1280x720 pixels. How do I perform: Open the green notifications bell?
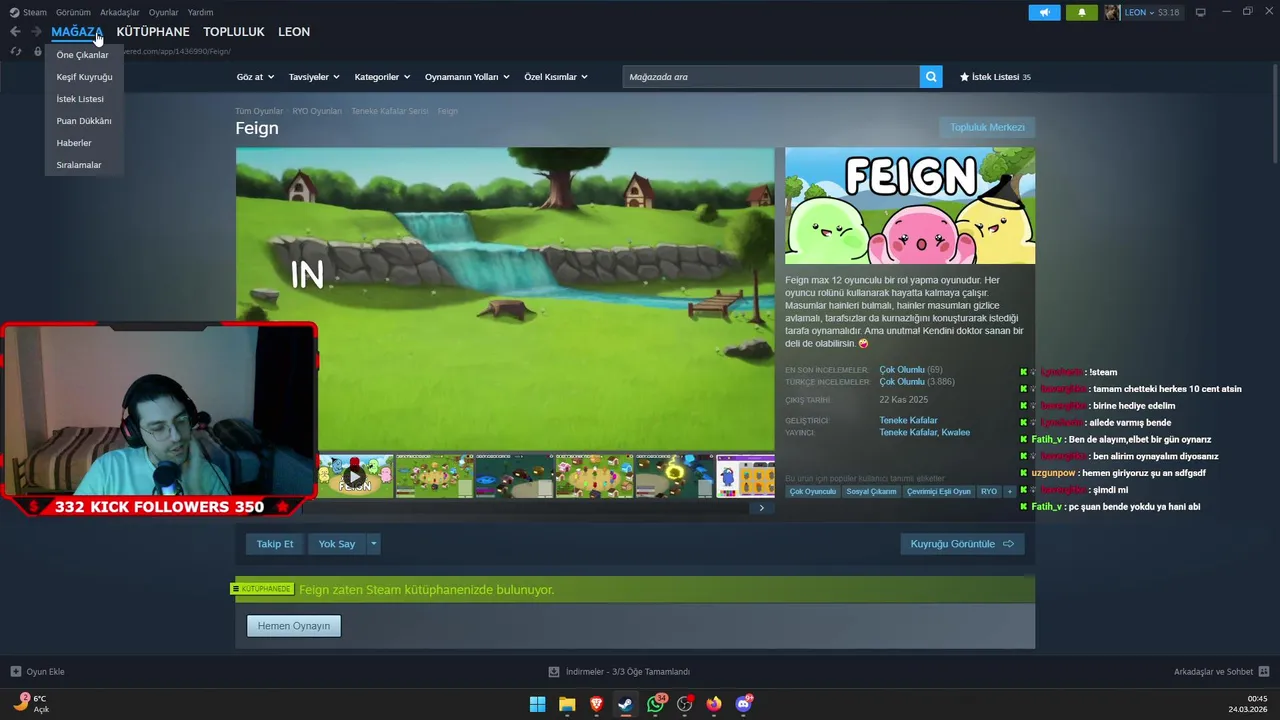coord(1081,13)
